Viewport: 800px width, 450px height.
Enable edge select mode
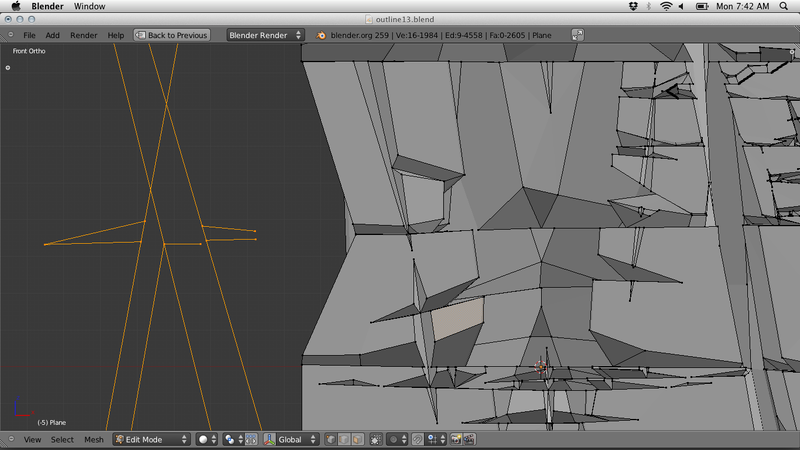click(x=344, y=439)
